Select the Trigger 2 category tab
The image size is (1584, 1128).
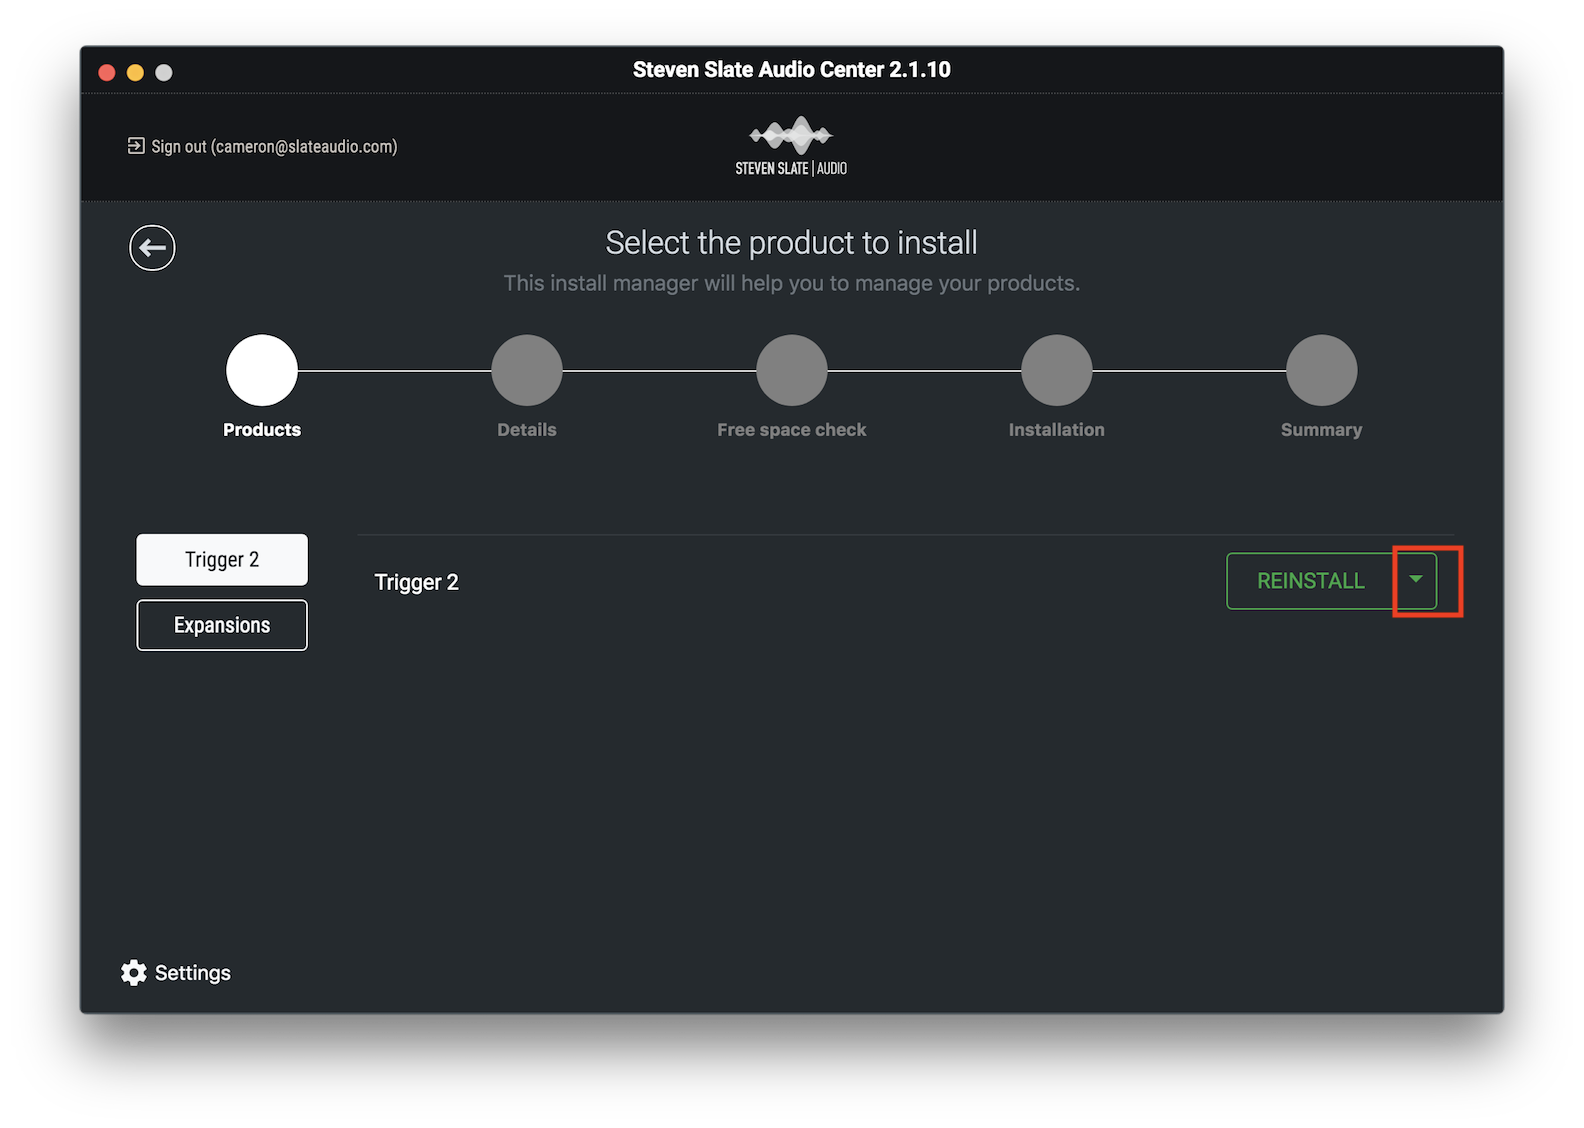(222, 559)
